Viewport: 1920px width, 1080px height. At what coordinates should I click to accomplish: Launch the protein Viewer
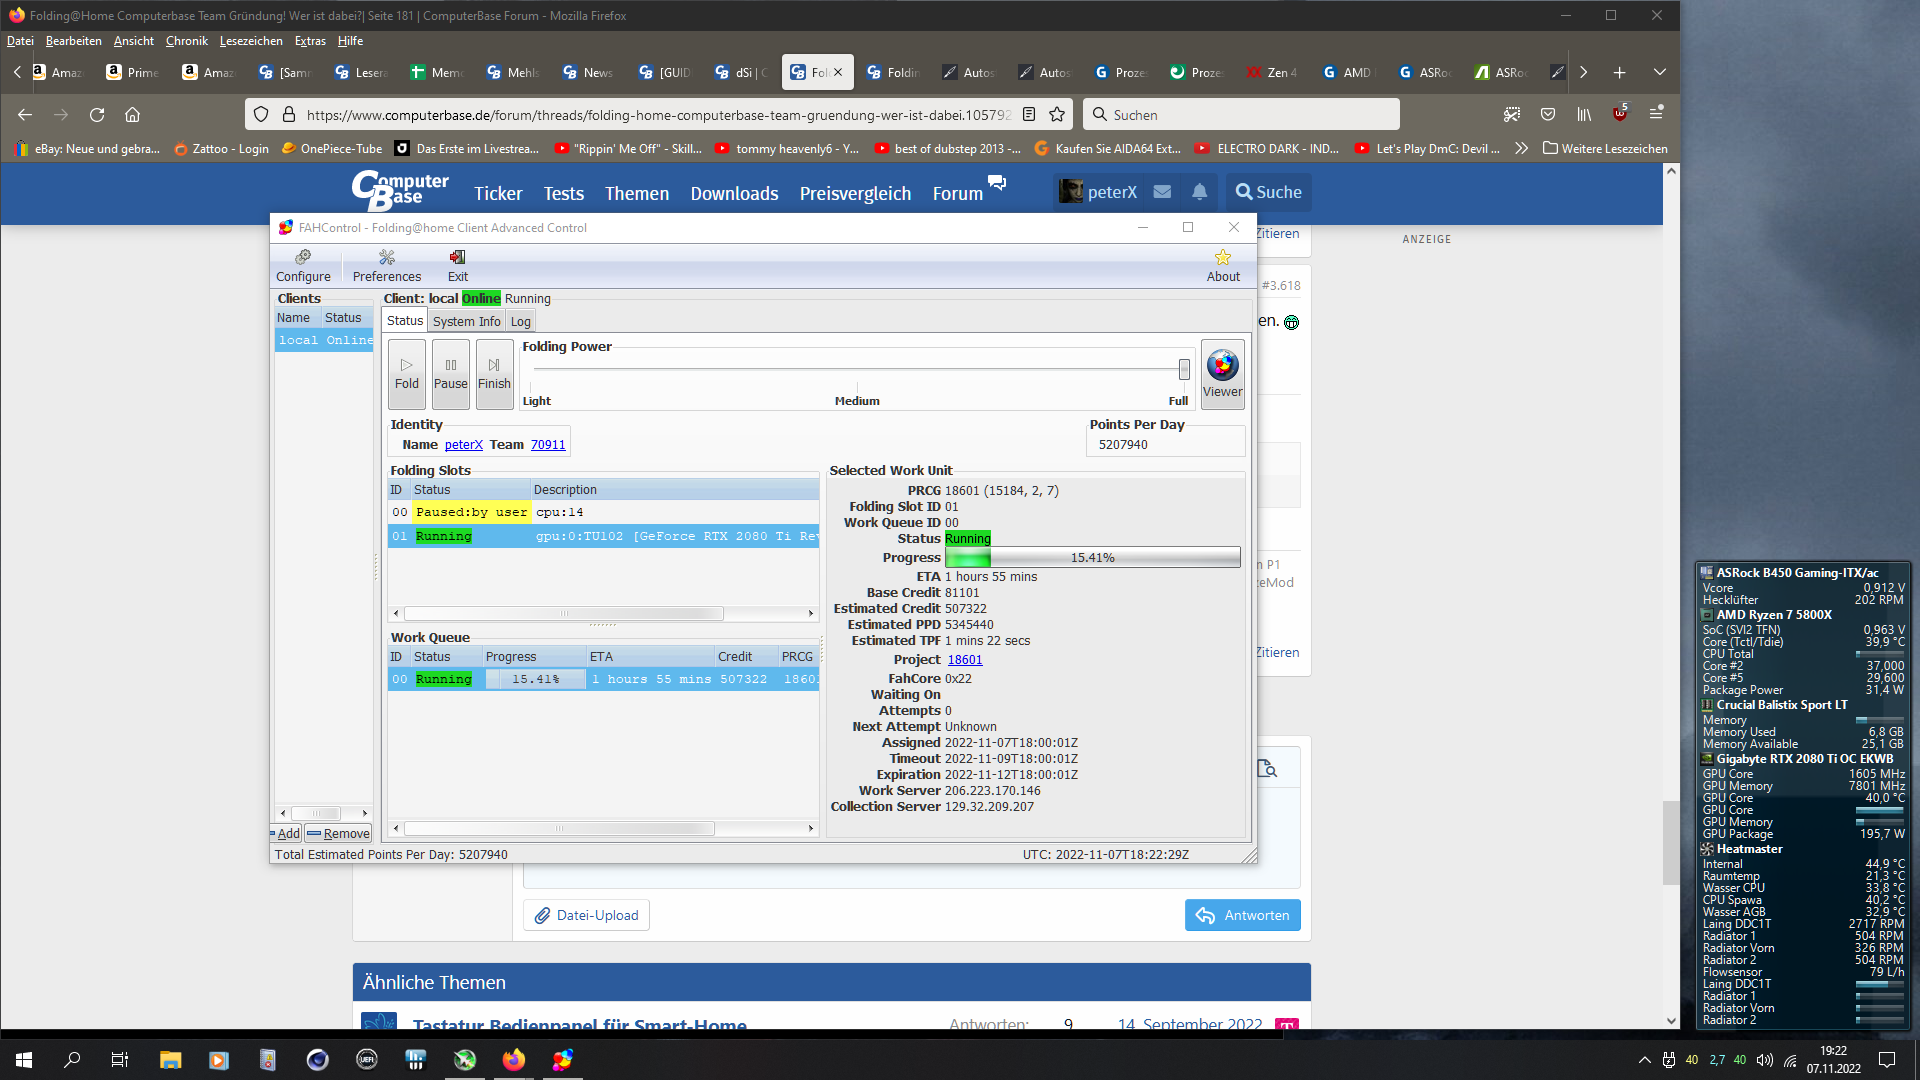pyautogui.click(x=1222, y=373)
